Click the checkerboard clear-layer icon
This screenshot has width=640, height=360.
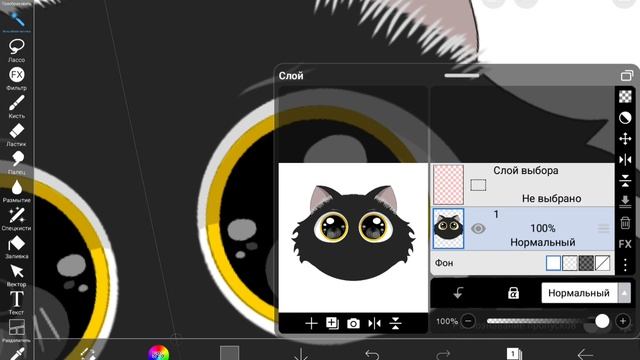tap(625, 96)
